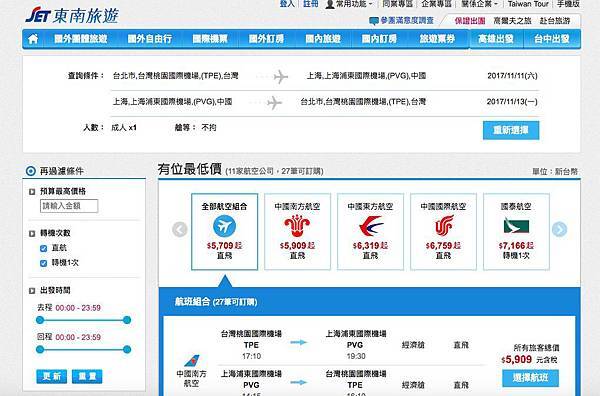Screen dimensions: 600x396
Task: Click the return date 2017/11/13(一)
Action: tap(512, 102)
